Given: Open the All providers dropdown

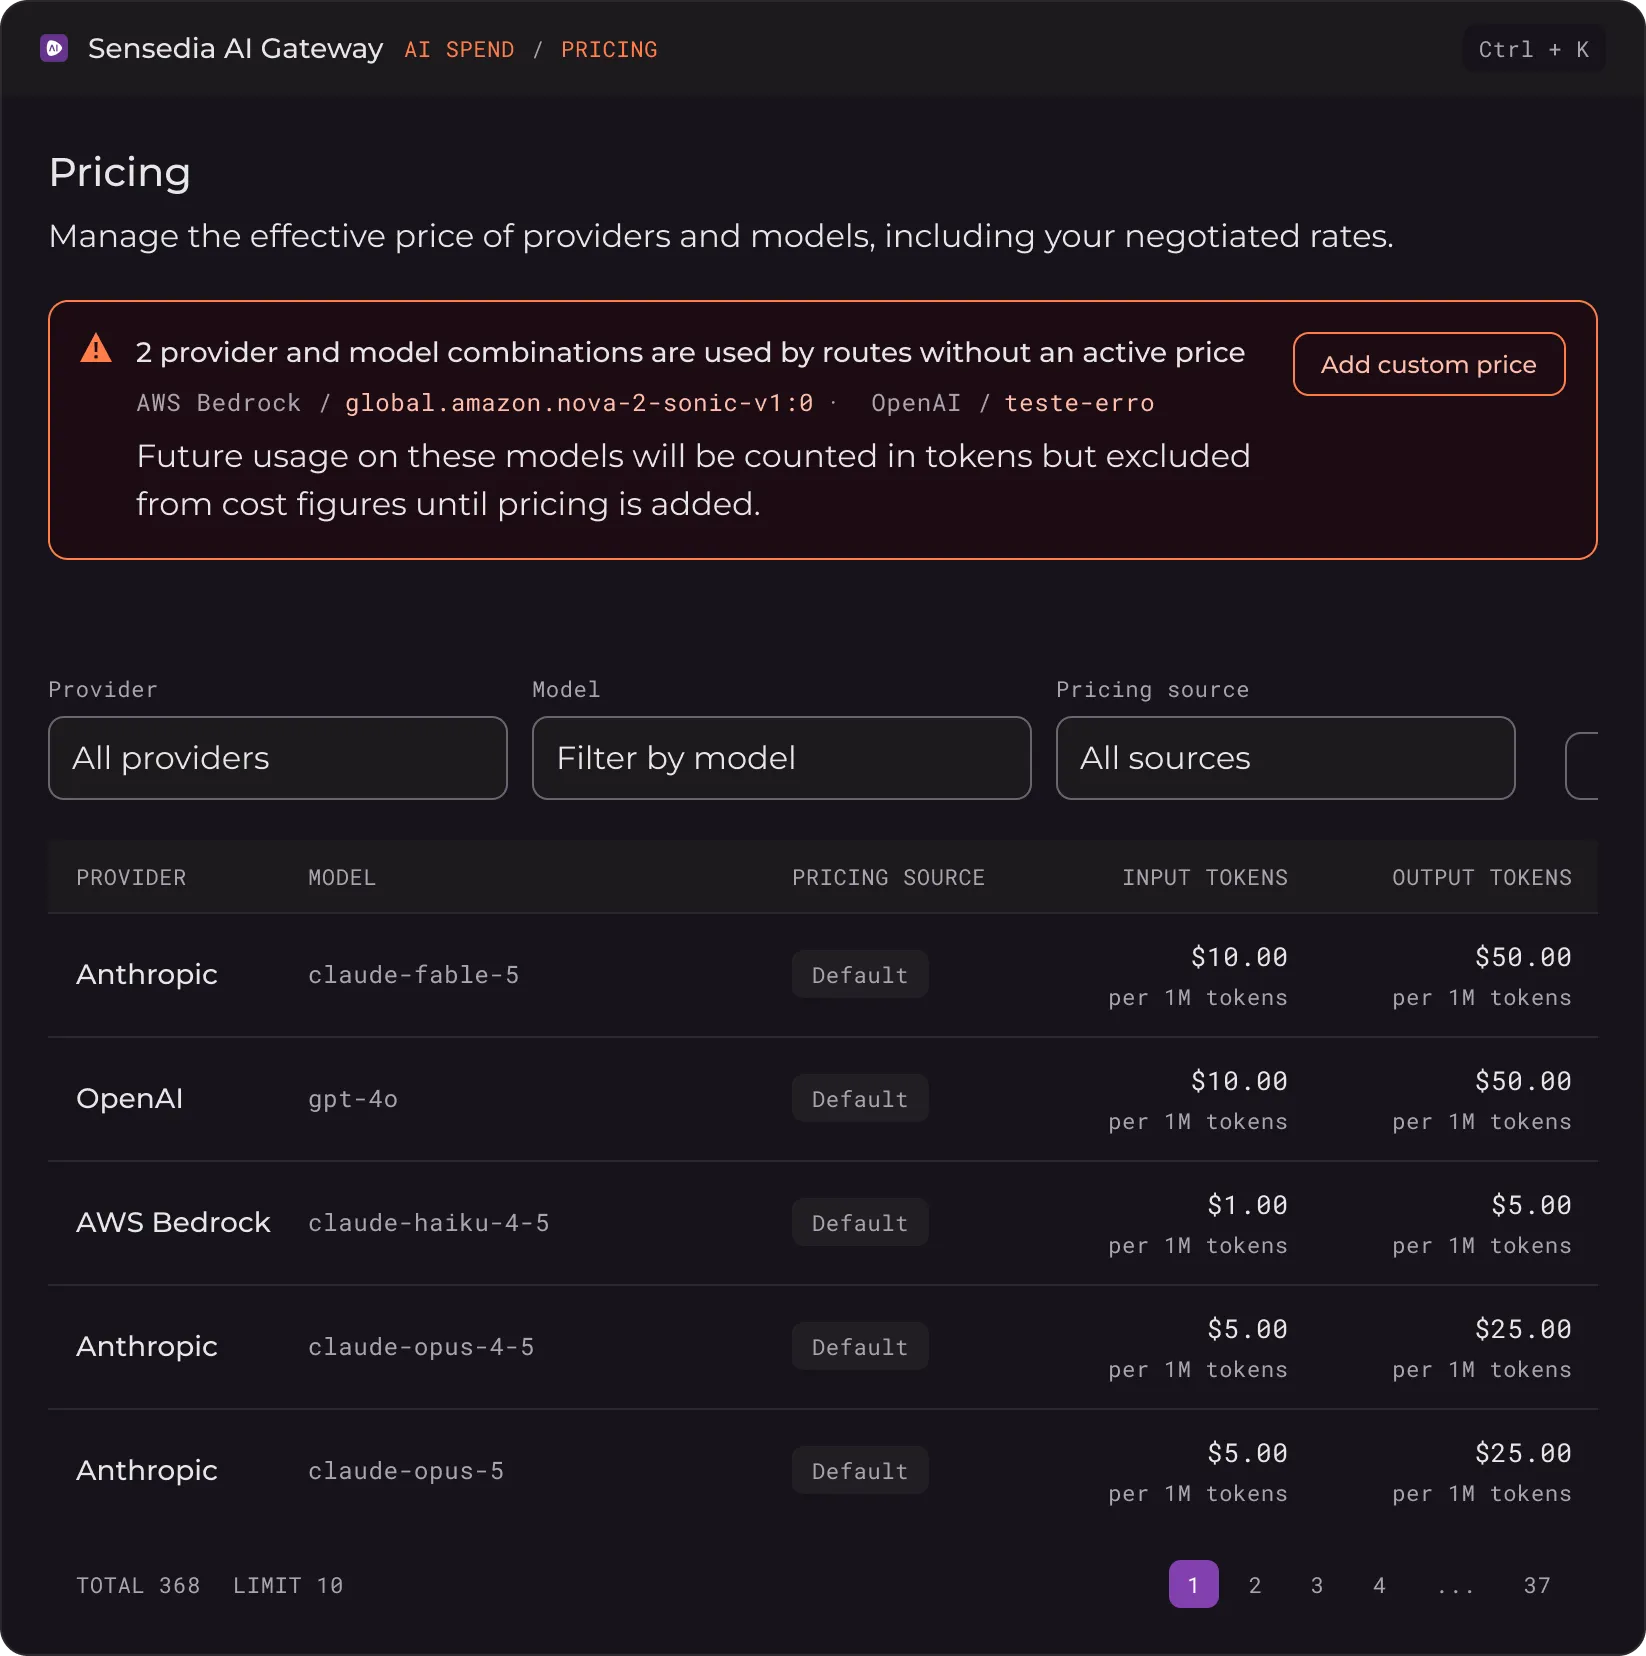Looking at the screenshot, I should tap(278, 758).
